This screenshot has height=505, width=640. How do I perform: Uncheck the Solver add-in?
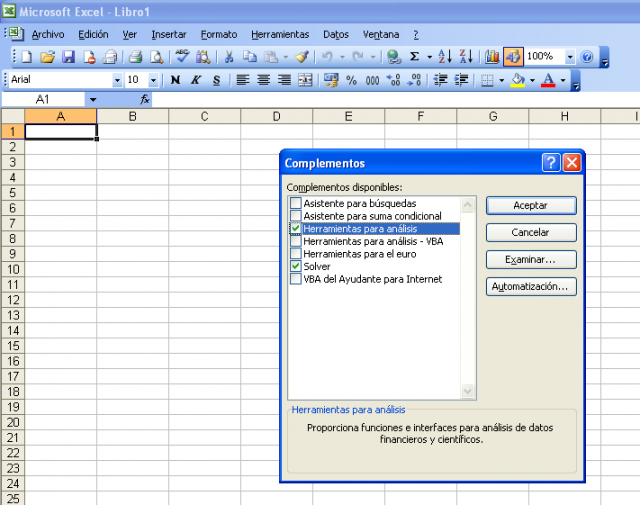296,266
